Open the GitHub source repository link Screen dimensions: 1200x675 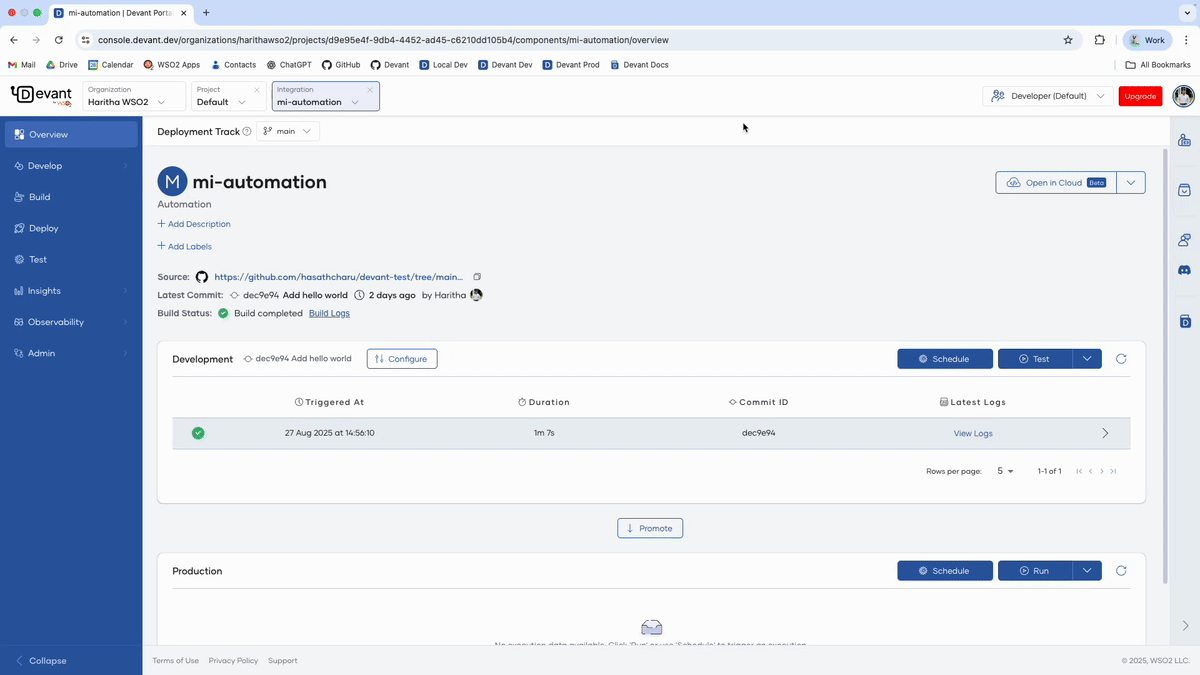[x=339, y=277]
